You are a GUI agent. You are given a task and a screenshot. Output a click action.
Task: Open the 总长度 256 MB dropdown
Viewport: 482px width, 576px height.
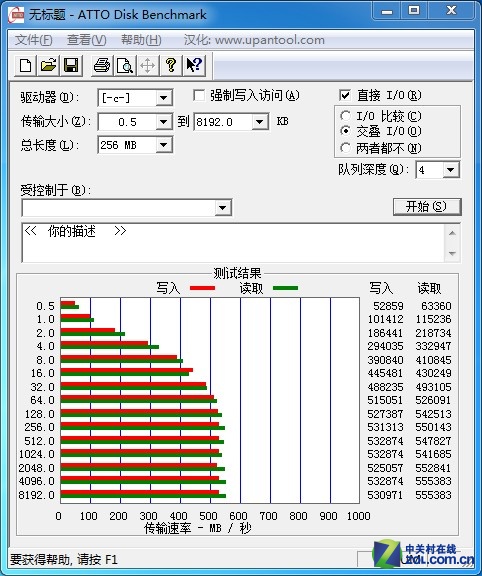coord(164,145)
